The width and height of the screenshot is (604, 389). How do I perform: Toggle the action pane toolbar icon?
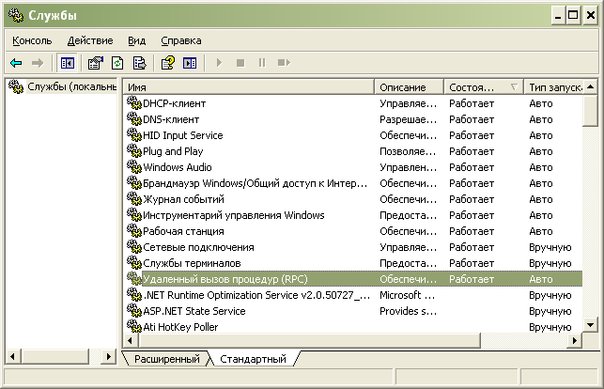[190, 63]
